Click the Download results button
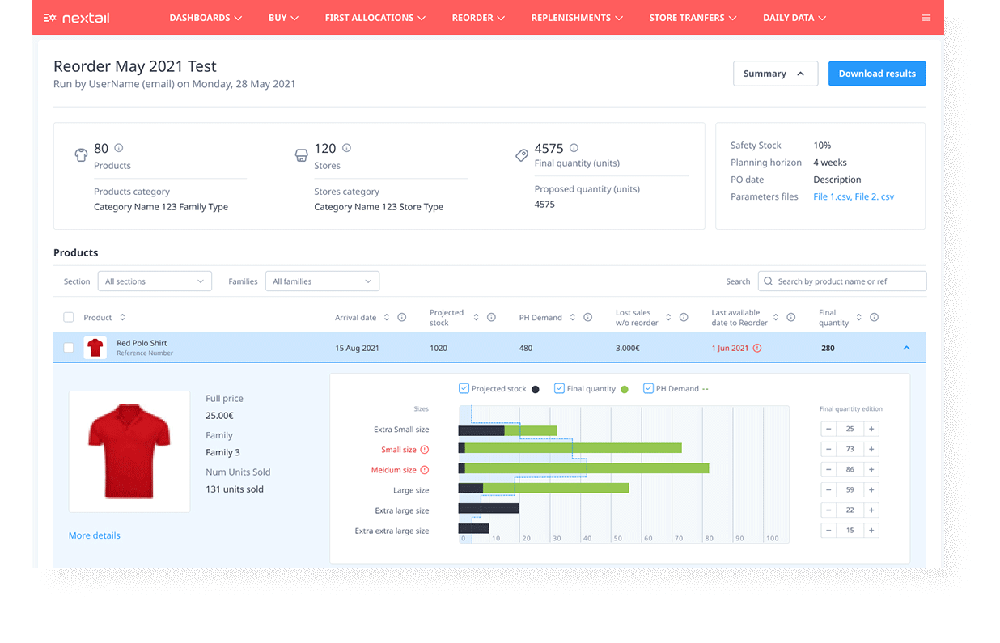 (877, 73)
